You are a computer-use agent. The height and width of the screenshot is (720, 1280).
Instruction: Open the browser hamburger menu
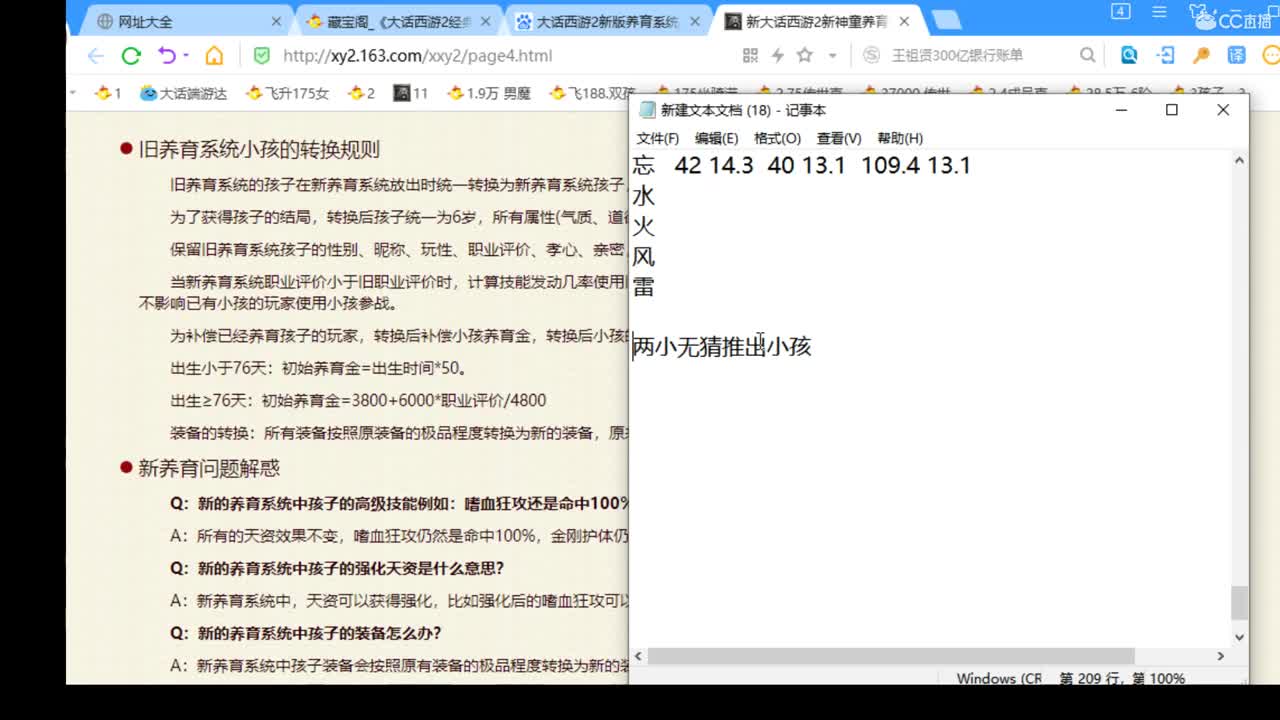click(1159, 12)
